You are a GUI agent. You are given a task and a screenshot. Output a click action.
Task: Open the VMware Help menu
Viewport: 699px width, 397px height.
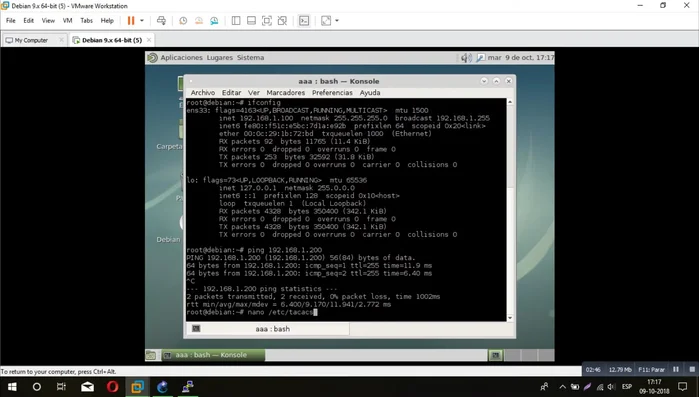pyautogui.click(x=107, y=20)
